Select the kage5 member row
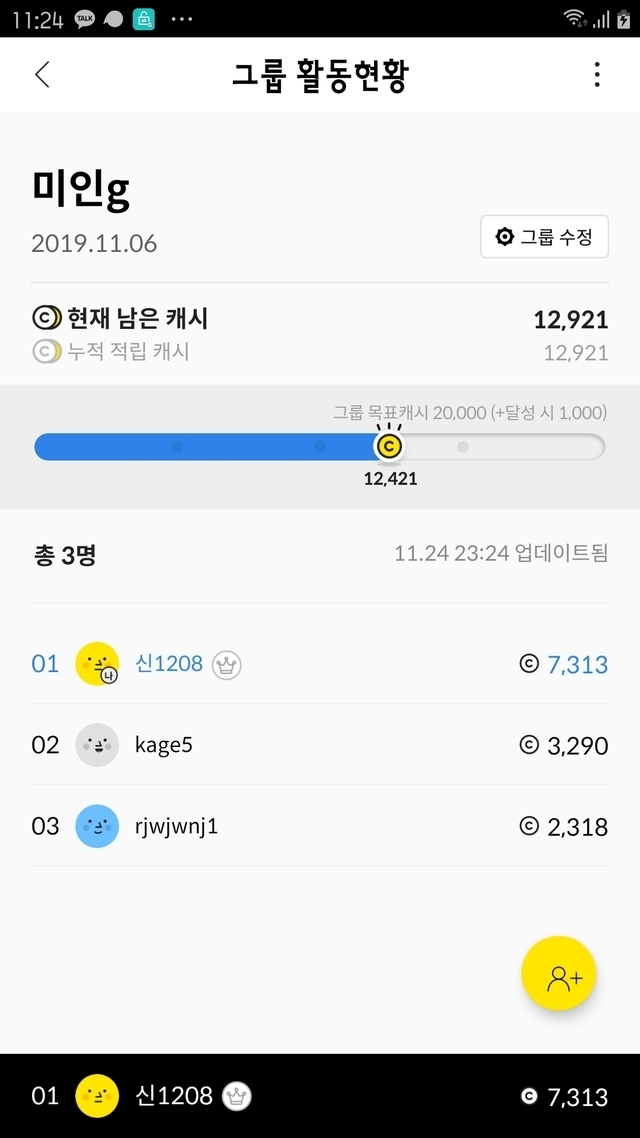This screenshot has height=1138, width=640. tap(320, 745)
